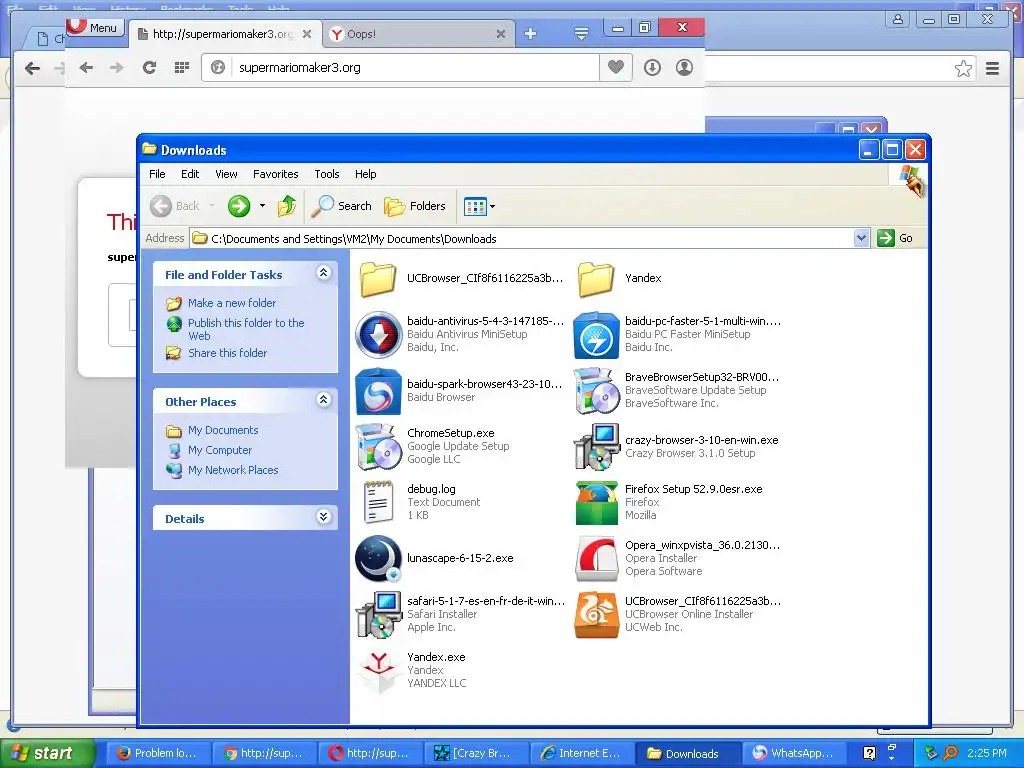
Task: Select the safari-5-1-7 installer icon
Action: (378, 615)
